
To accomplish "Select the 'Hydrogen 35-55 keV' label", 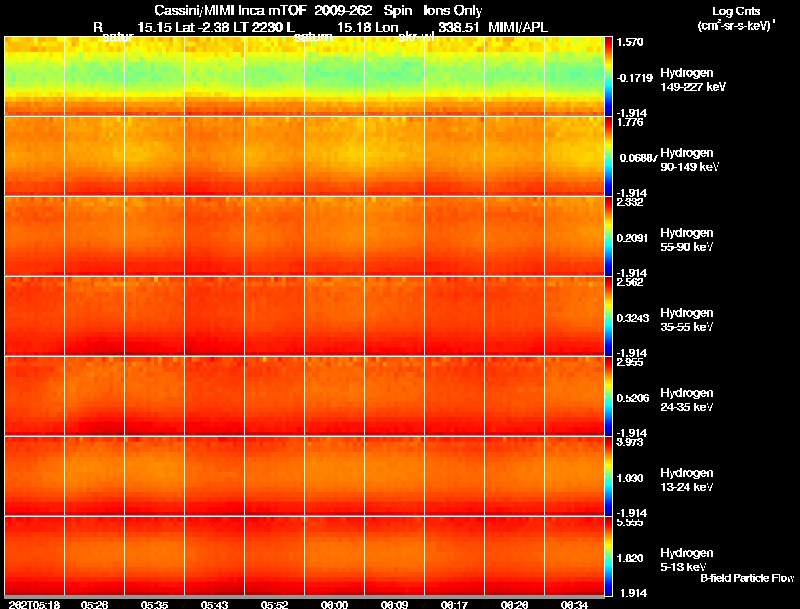I will pos(687,320).
